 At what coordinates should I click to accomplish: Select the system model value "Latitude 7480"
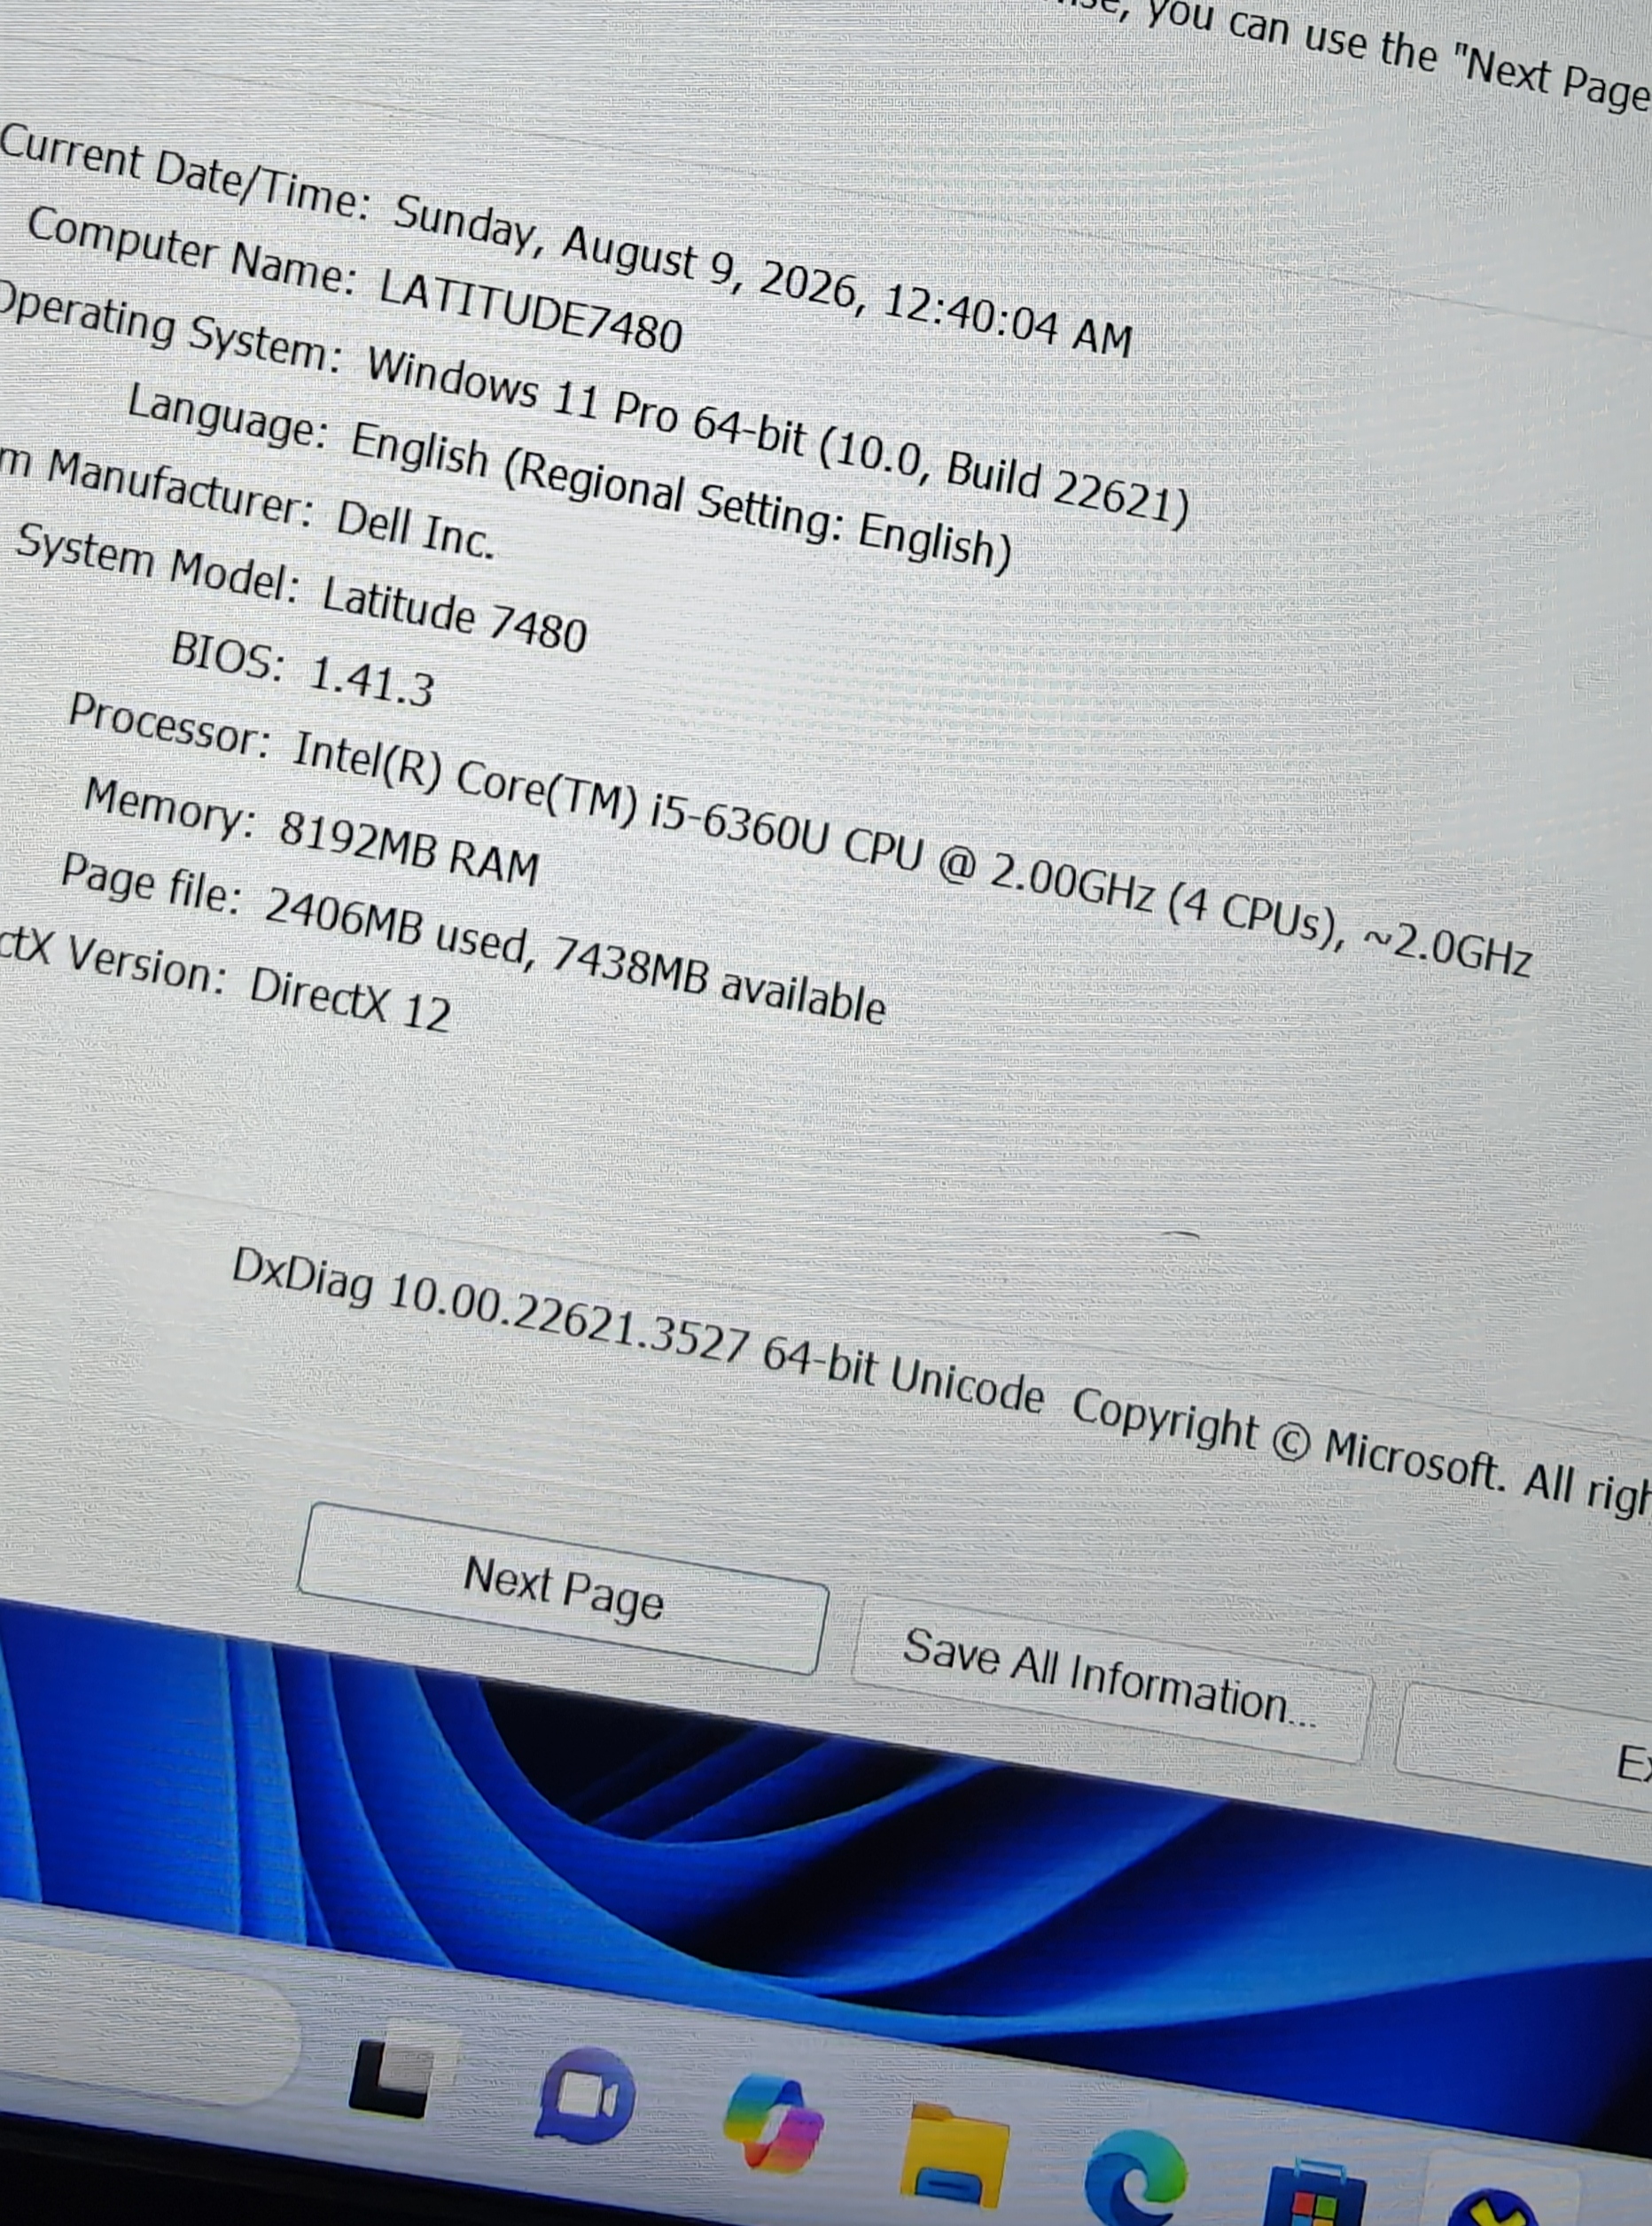454,615
